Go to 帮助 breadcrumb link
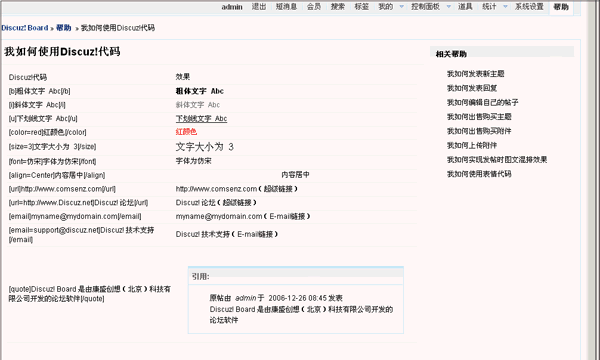 coord(64,28)
